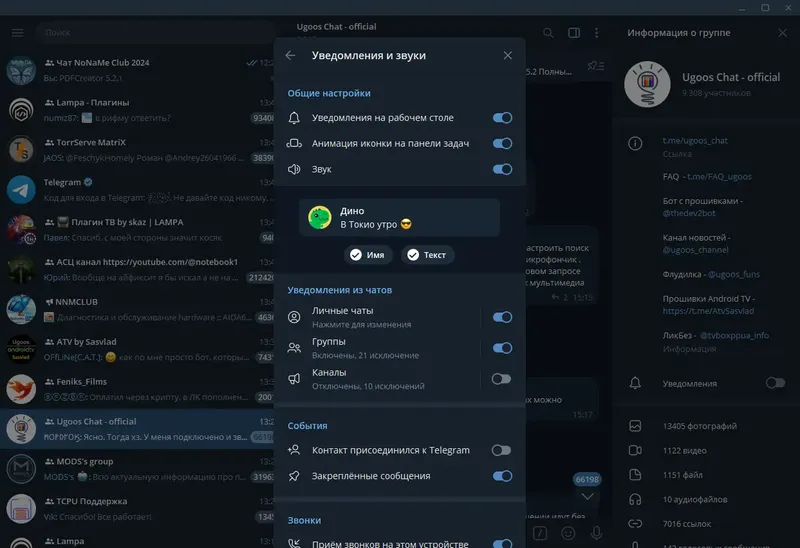Toggle Контакт присоединился к Telegram switch

(x=501, y=451)
